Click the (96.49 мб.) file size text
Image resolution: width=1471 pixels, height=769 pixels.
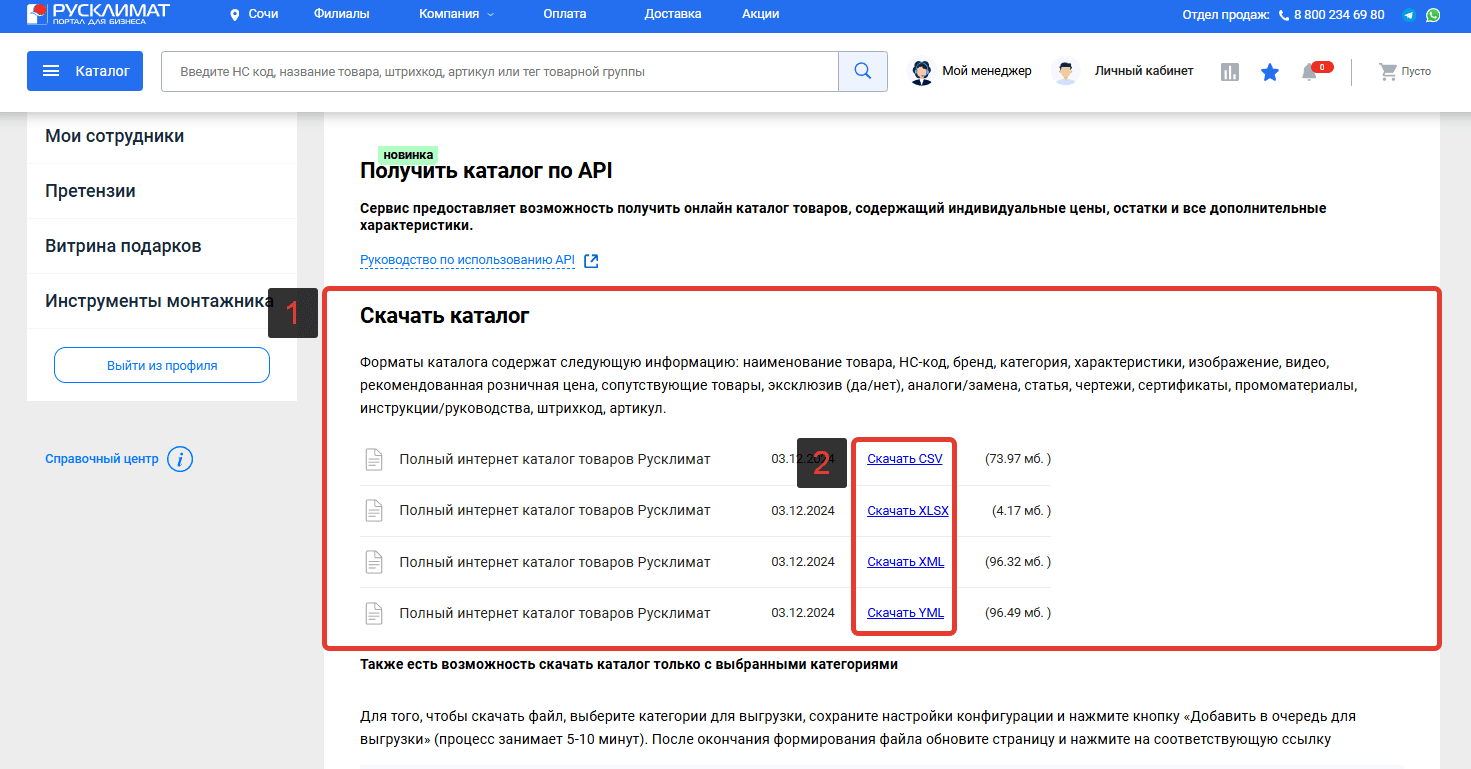pos(1018,613)
